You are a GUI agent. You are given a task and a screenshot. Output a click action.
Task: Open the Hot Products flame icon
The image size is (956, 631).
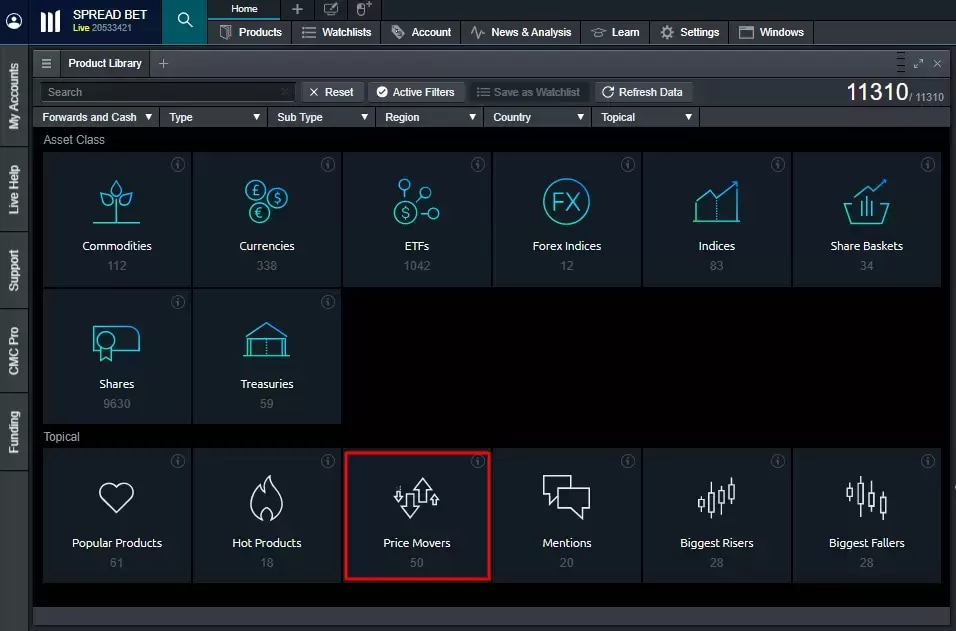coord(266,498)
